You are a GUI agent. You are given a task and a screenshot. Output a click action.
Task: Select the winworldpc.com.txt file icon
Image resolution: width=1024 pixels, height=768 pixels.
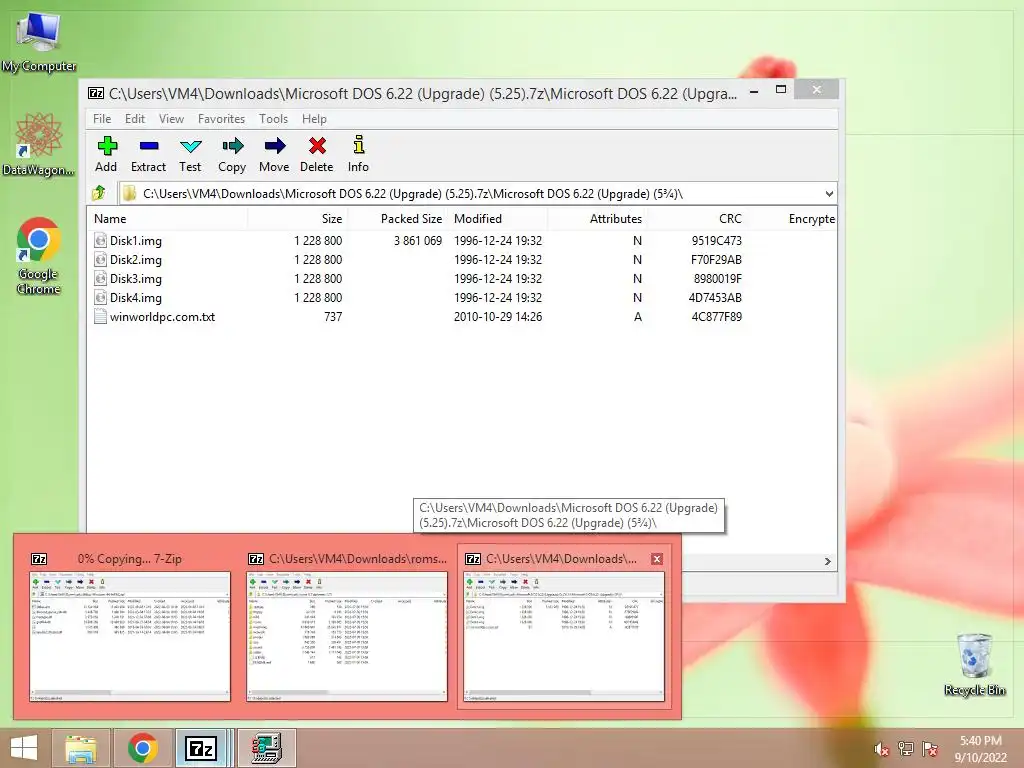click(100, 317)
